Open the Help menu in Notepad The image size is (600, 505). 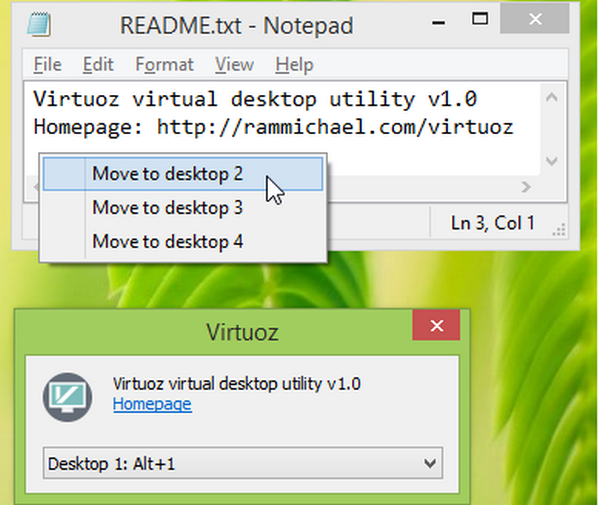click(294, 64)
